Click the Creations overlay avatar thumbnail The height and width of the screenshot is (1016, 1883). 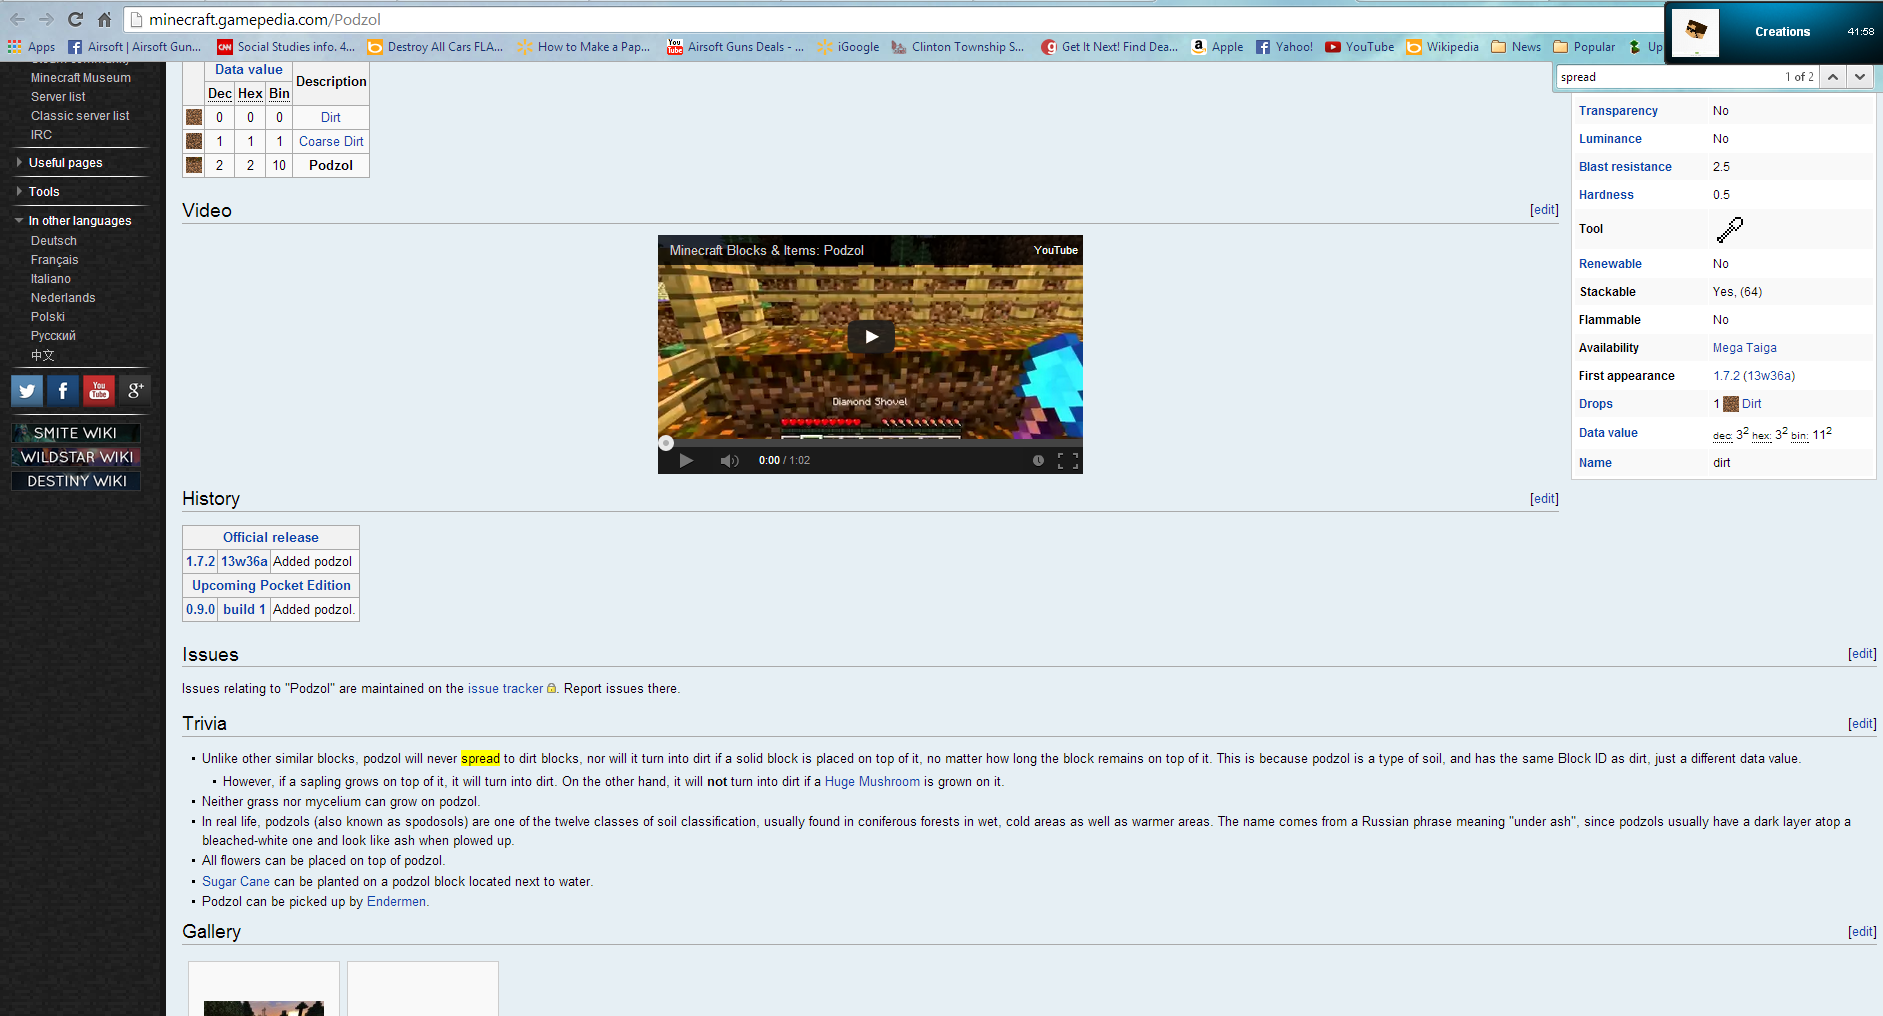1695,32
